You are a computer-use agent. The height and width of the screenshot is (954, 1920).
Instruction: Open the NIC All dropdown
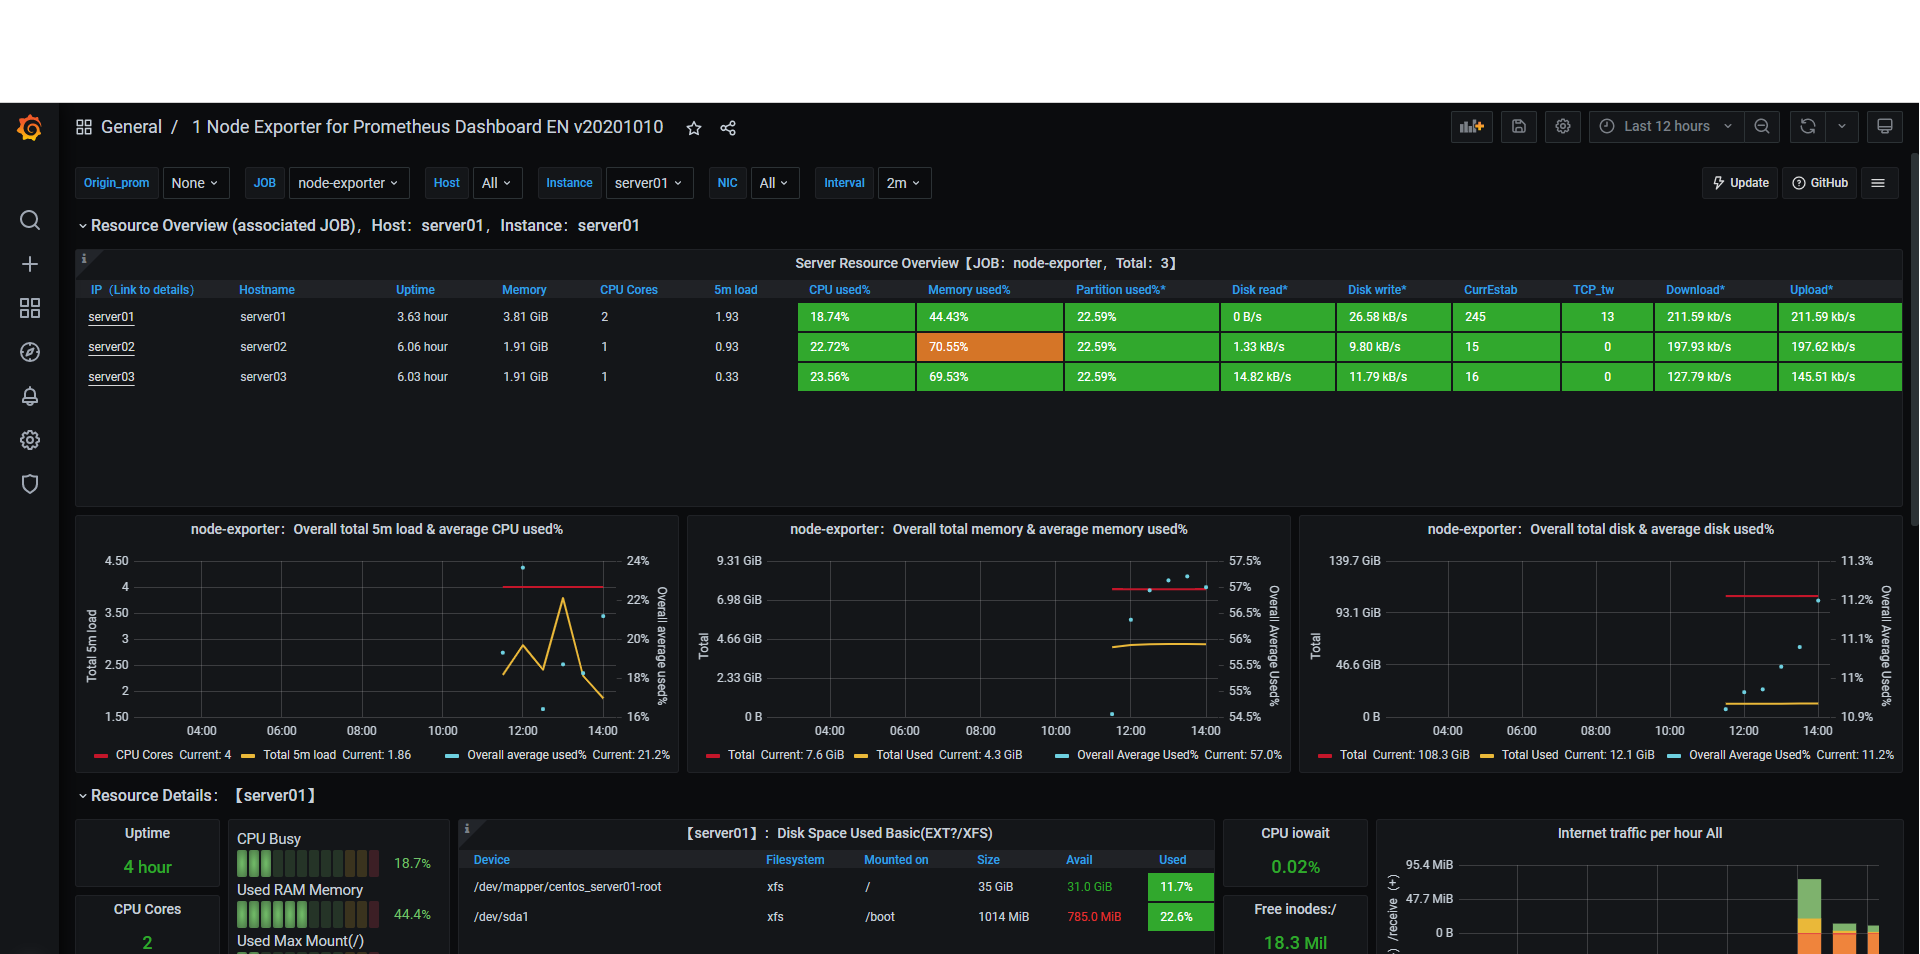tap(774, 183)
